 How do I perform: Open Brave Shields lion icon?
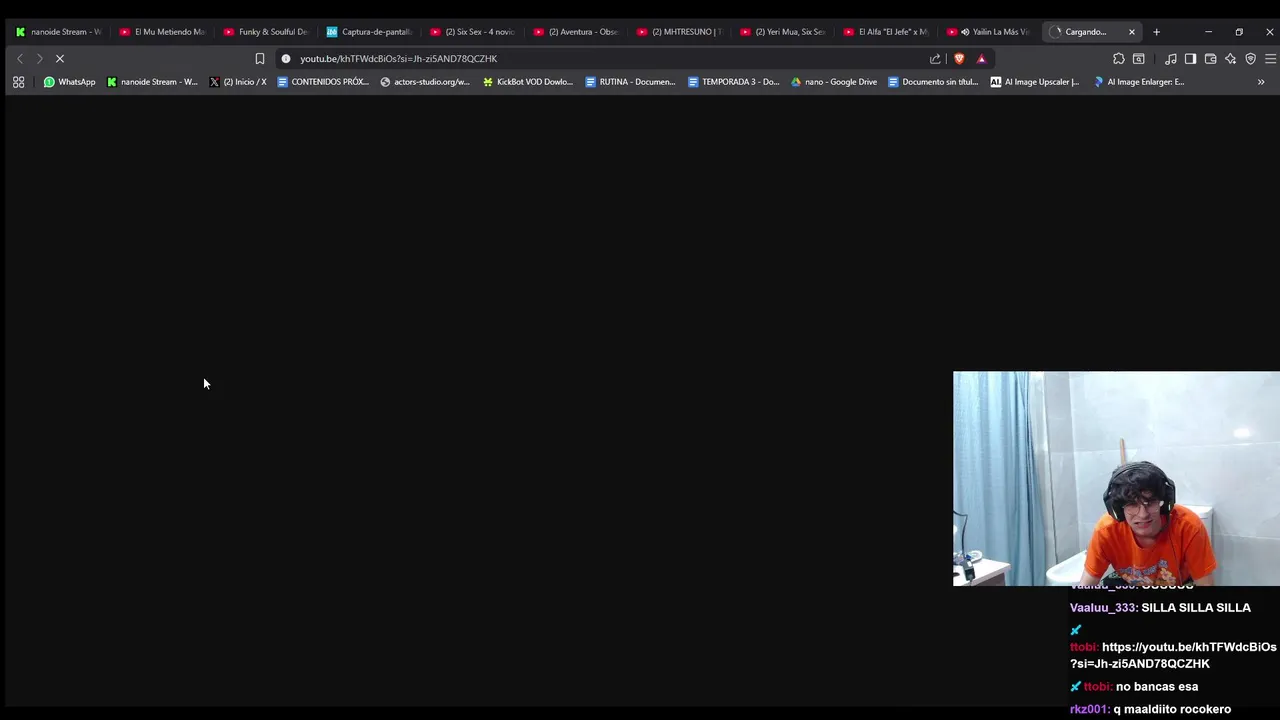(x=959, y=59)
